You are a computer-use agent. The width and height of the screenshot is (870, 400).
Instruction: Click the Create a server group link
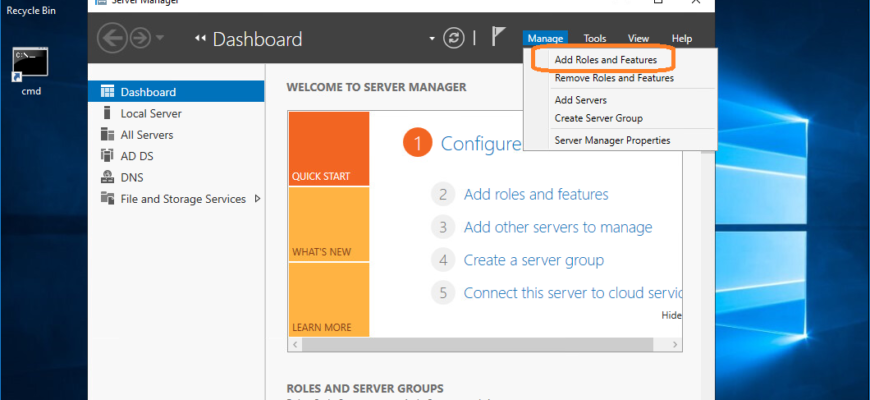[x=534, y=260]
